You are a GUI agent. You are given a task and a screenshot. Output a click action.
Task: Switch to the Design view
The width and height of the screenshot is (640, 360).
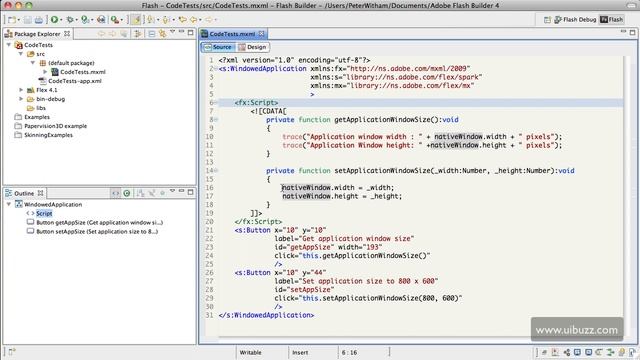point(252,47)
